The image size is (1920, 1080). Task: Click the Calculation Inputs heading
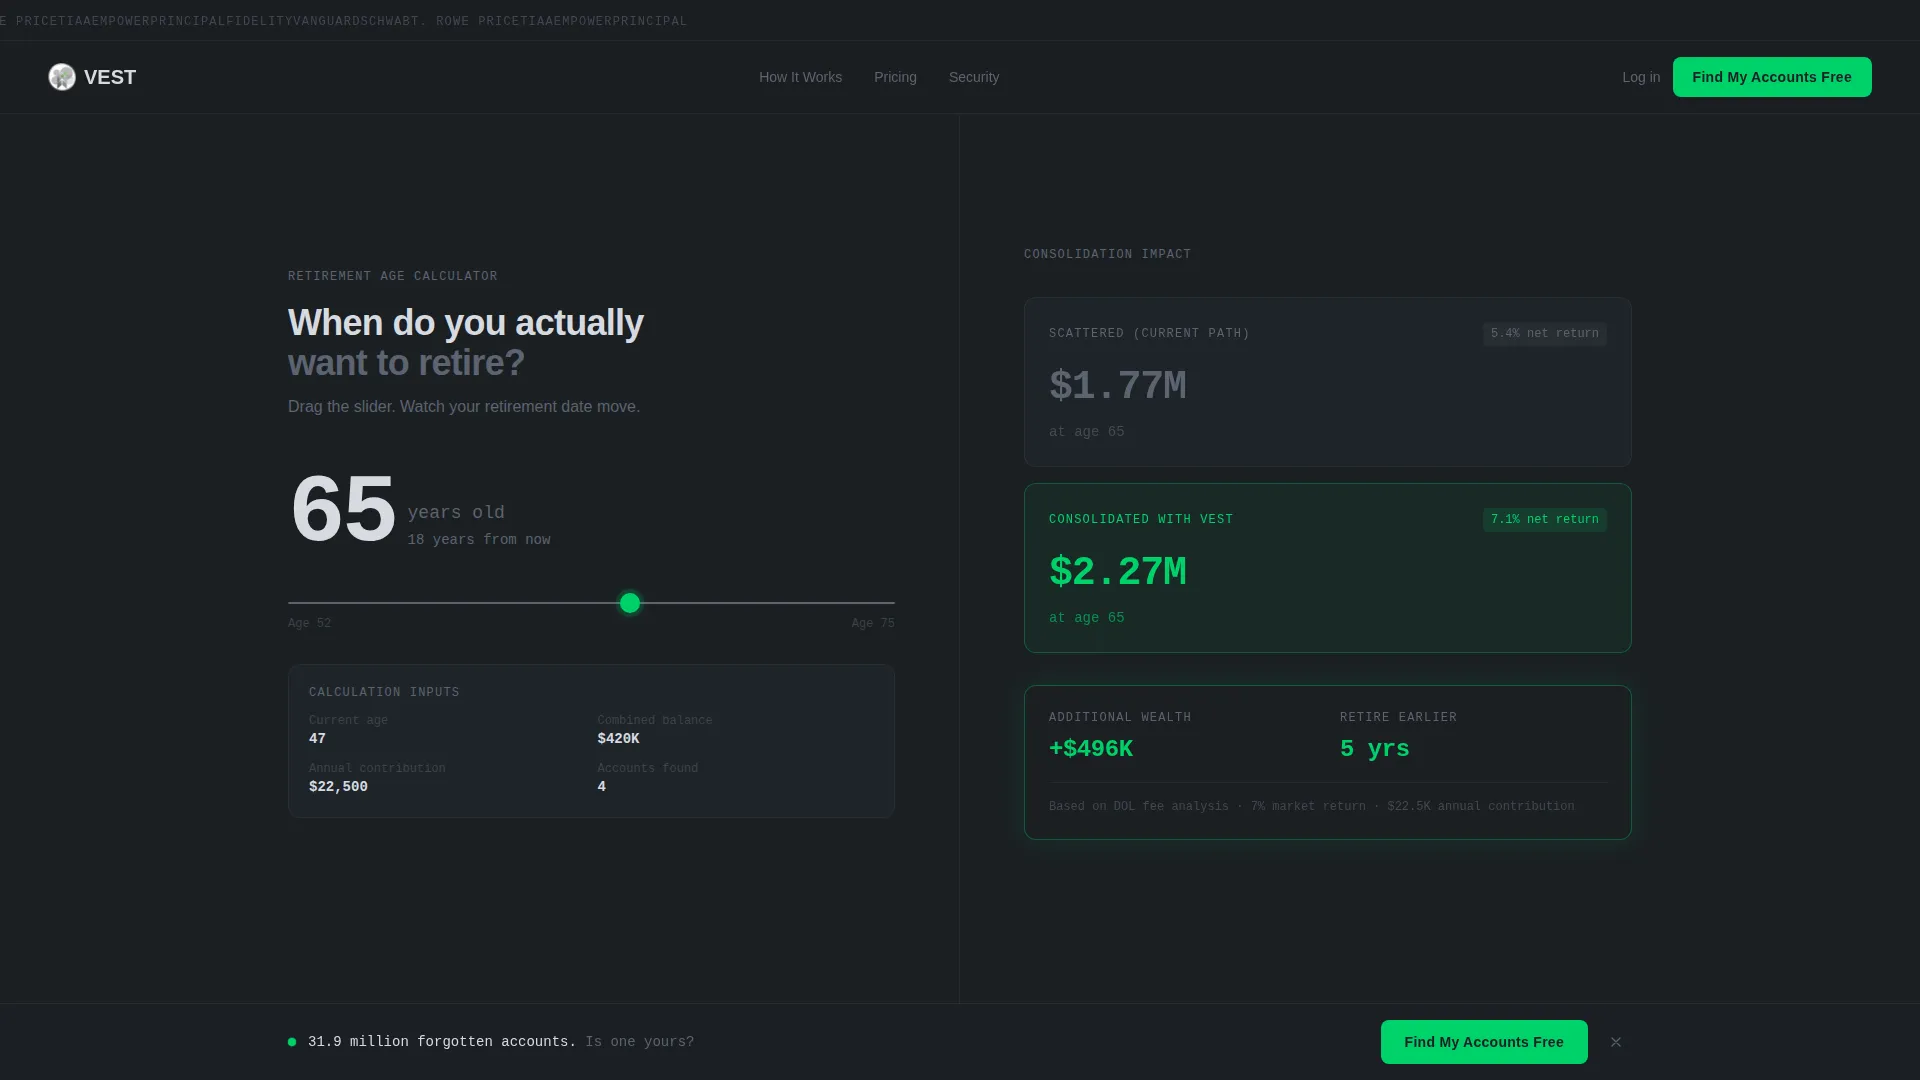click(384, 693)
